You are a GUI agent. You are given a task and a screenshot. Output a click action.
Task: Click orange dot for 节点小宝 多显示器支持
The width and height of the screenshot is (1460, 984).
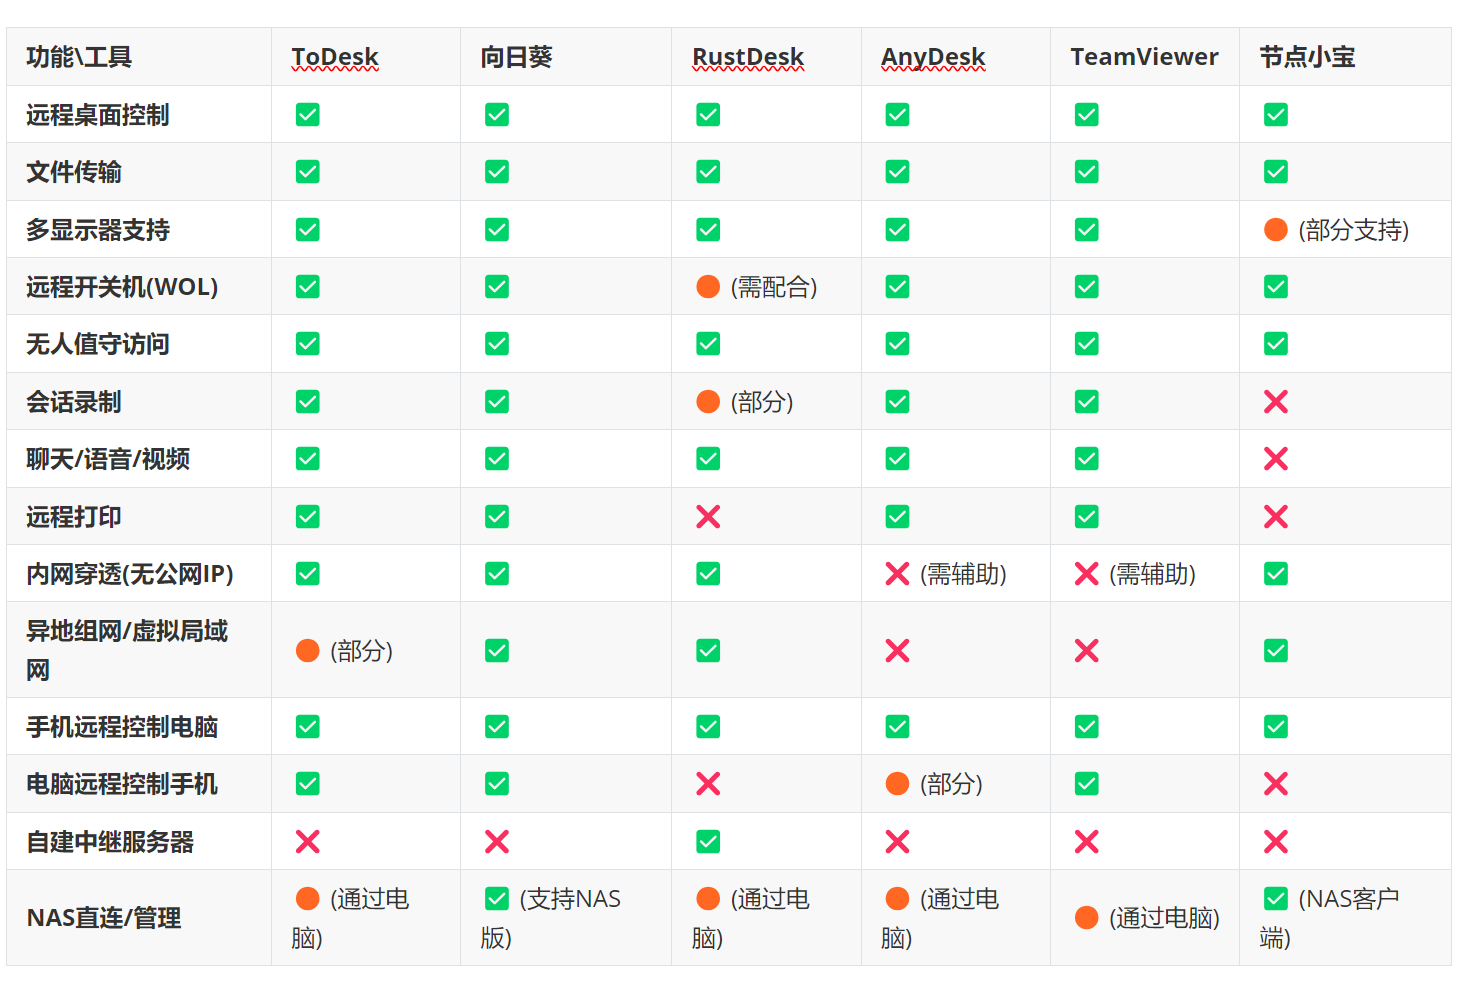pos(1276,230)
